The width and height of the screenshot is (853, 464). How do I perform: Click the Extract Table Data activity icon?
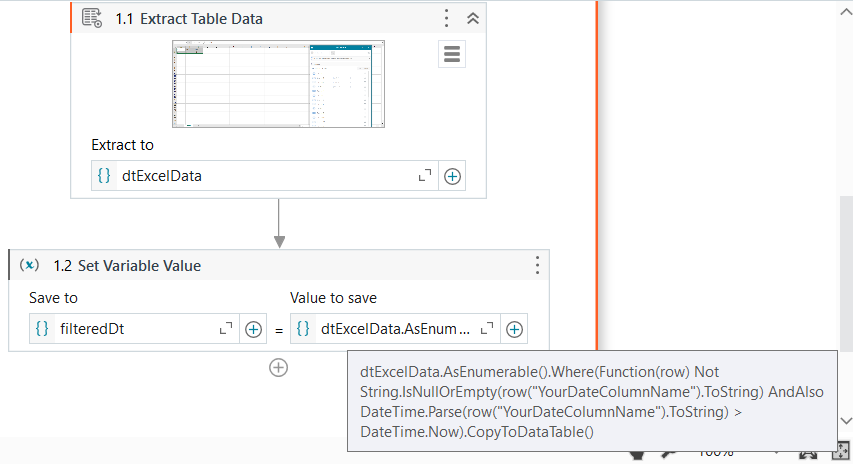click(92, 18)
